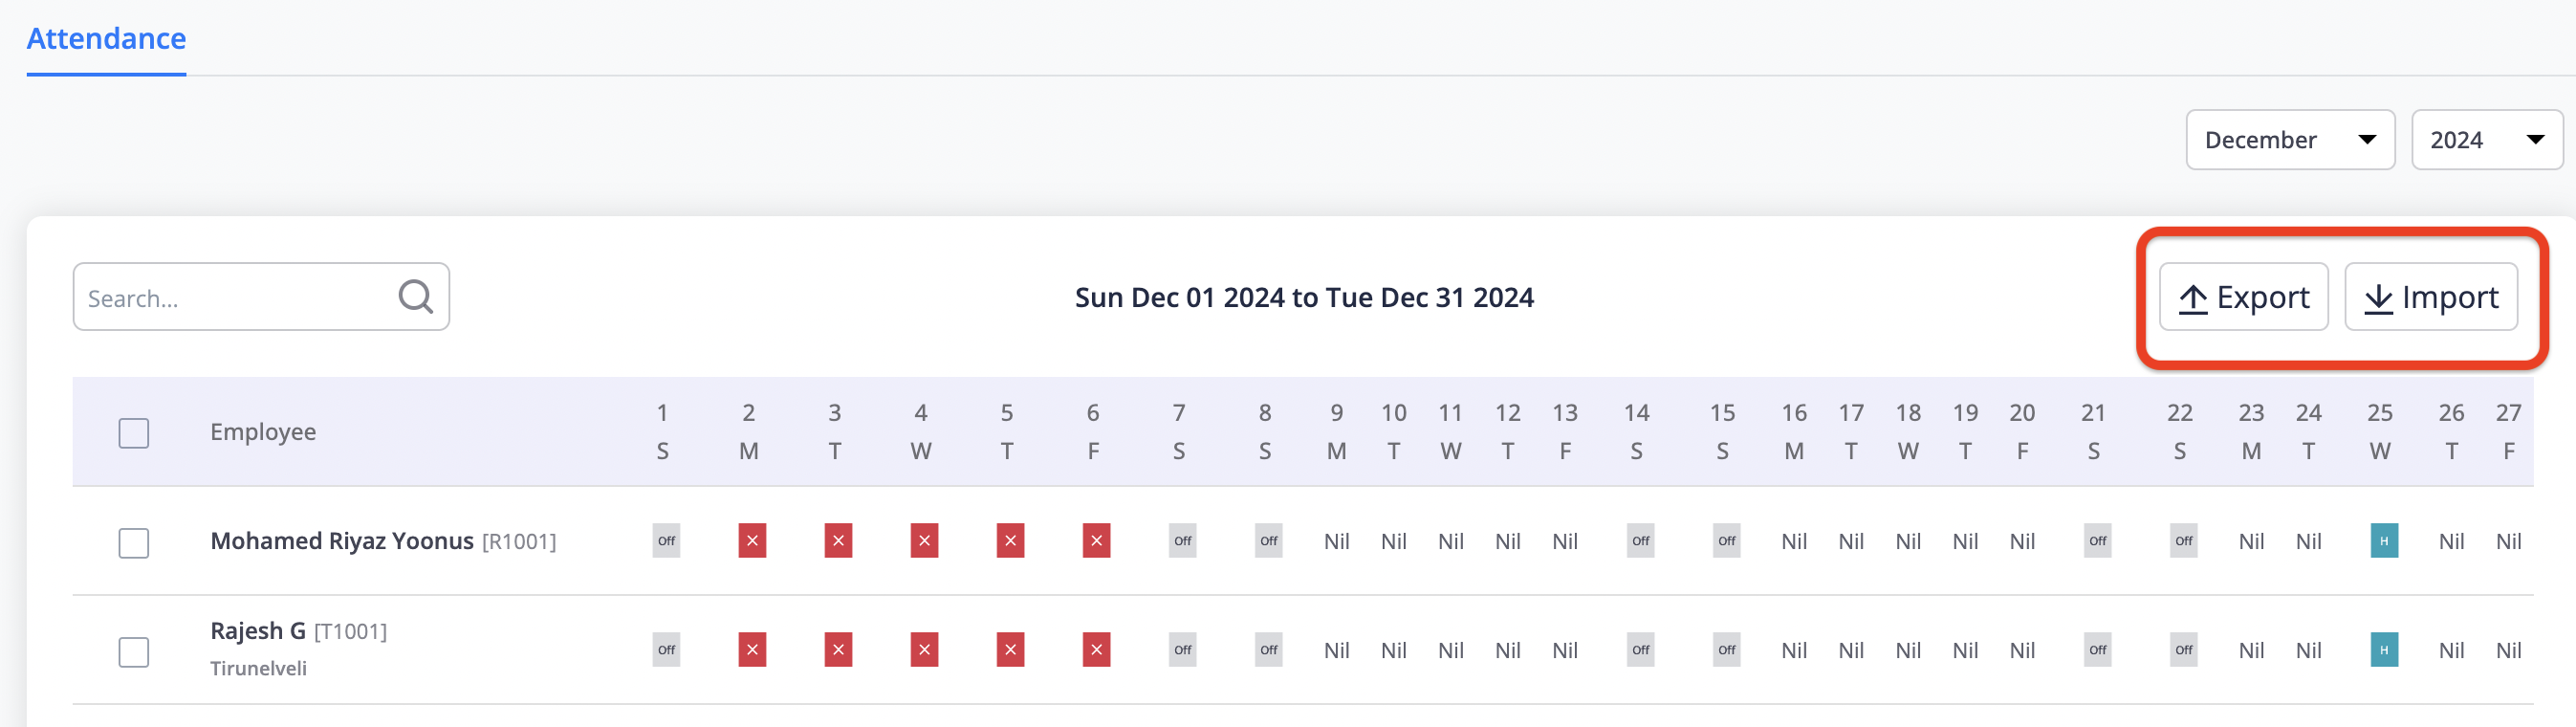
Task: Check the Rajesh G row checkbox
Action: click(x=134, y=652)
